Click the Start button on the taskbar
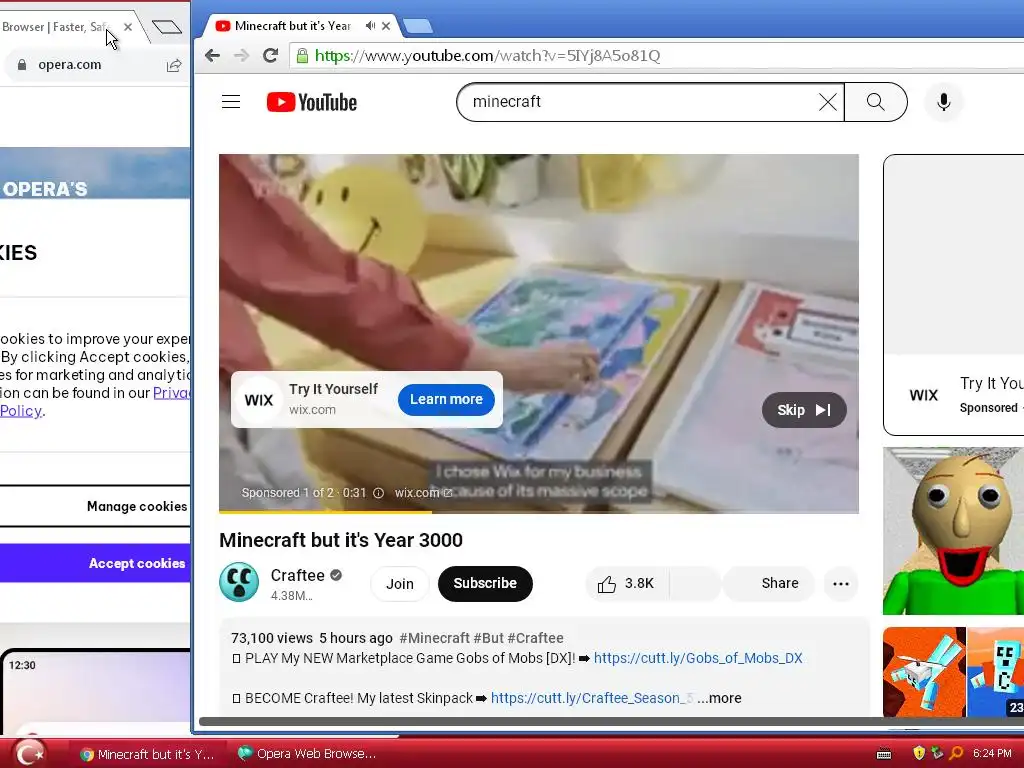1024x768 pixels. (30, 753)
